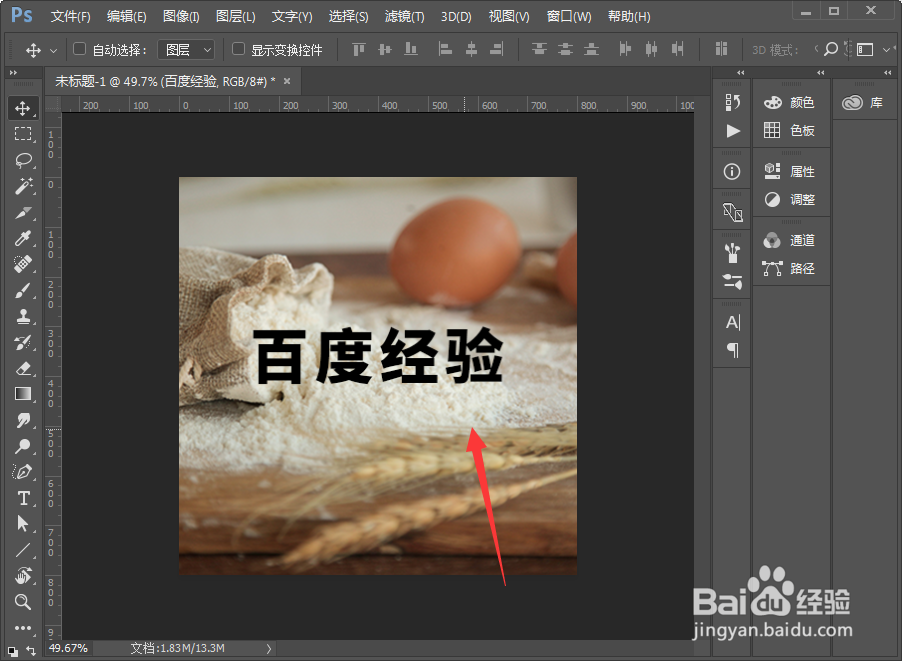The width and height of the screenshot is (902, 661).
Task: Distribute top edges in options bar
Action: pyautogui.click(x=539, y=49)
